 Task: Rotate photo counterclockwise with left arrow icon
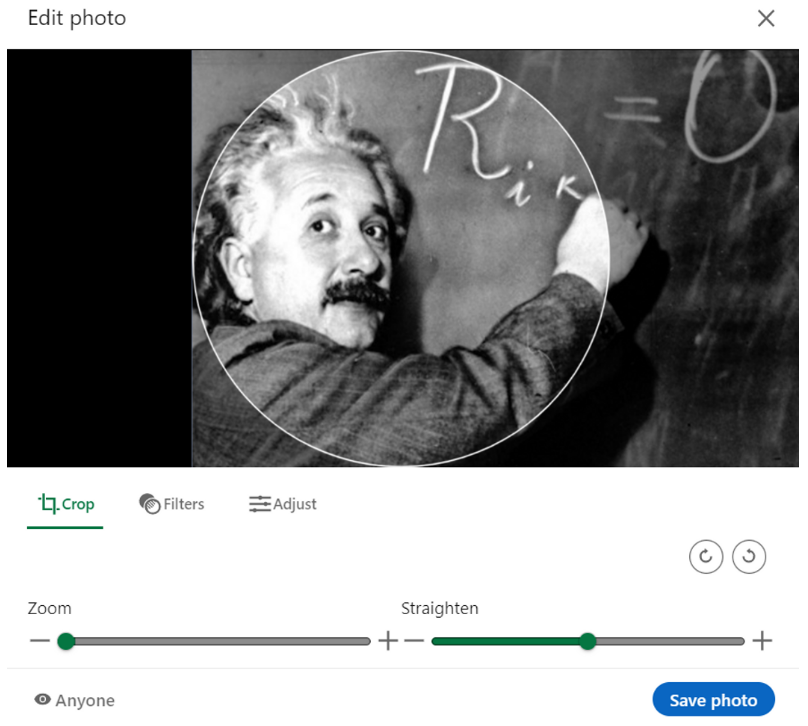(x=748, y=556)
